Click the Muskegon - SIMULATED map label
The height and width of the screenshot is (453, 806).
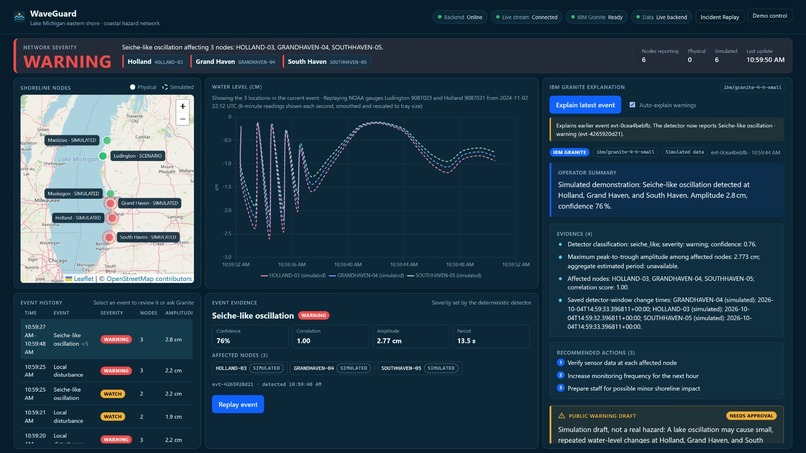pos(74,193)
